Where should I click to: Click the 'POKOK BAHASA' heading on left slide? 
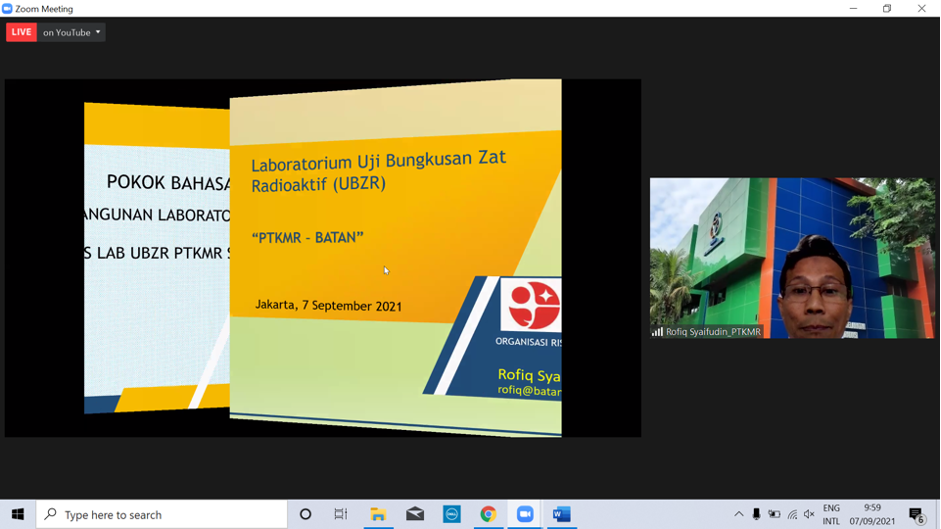pyautogui.click(x=169, y=183)
